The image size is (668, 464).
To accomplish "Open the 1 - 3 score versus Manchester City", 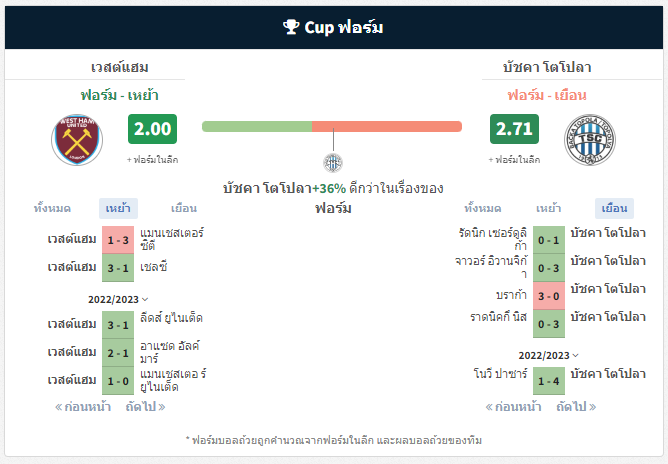I will pyautogui.click(x=118, y=240).
